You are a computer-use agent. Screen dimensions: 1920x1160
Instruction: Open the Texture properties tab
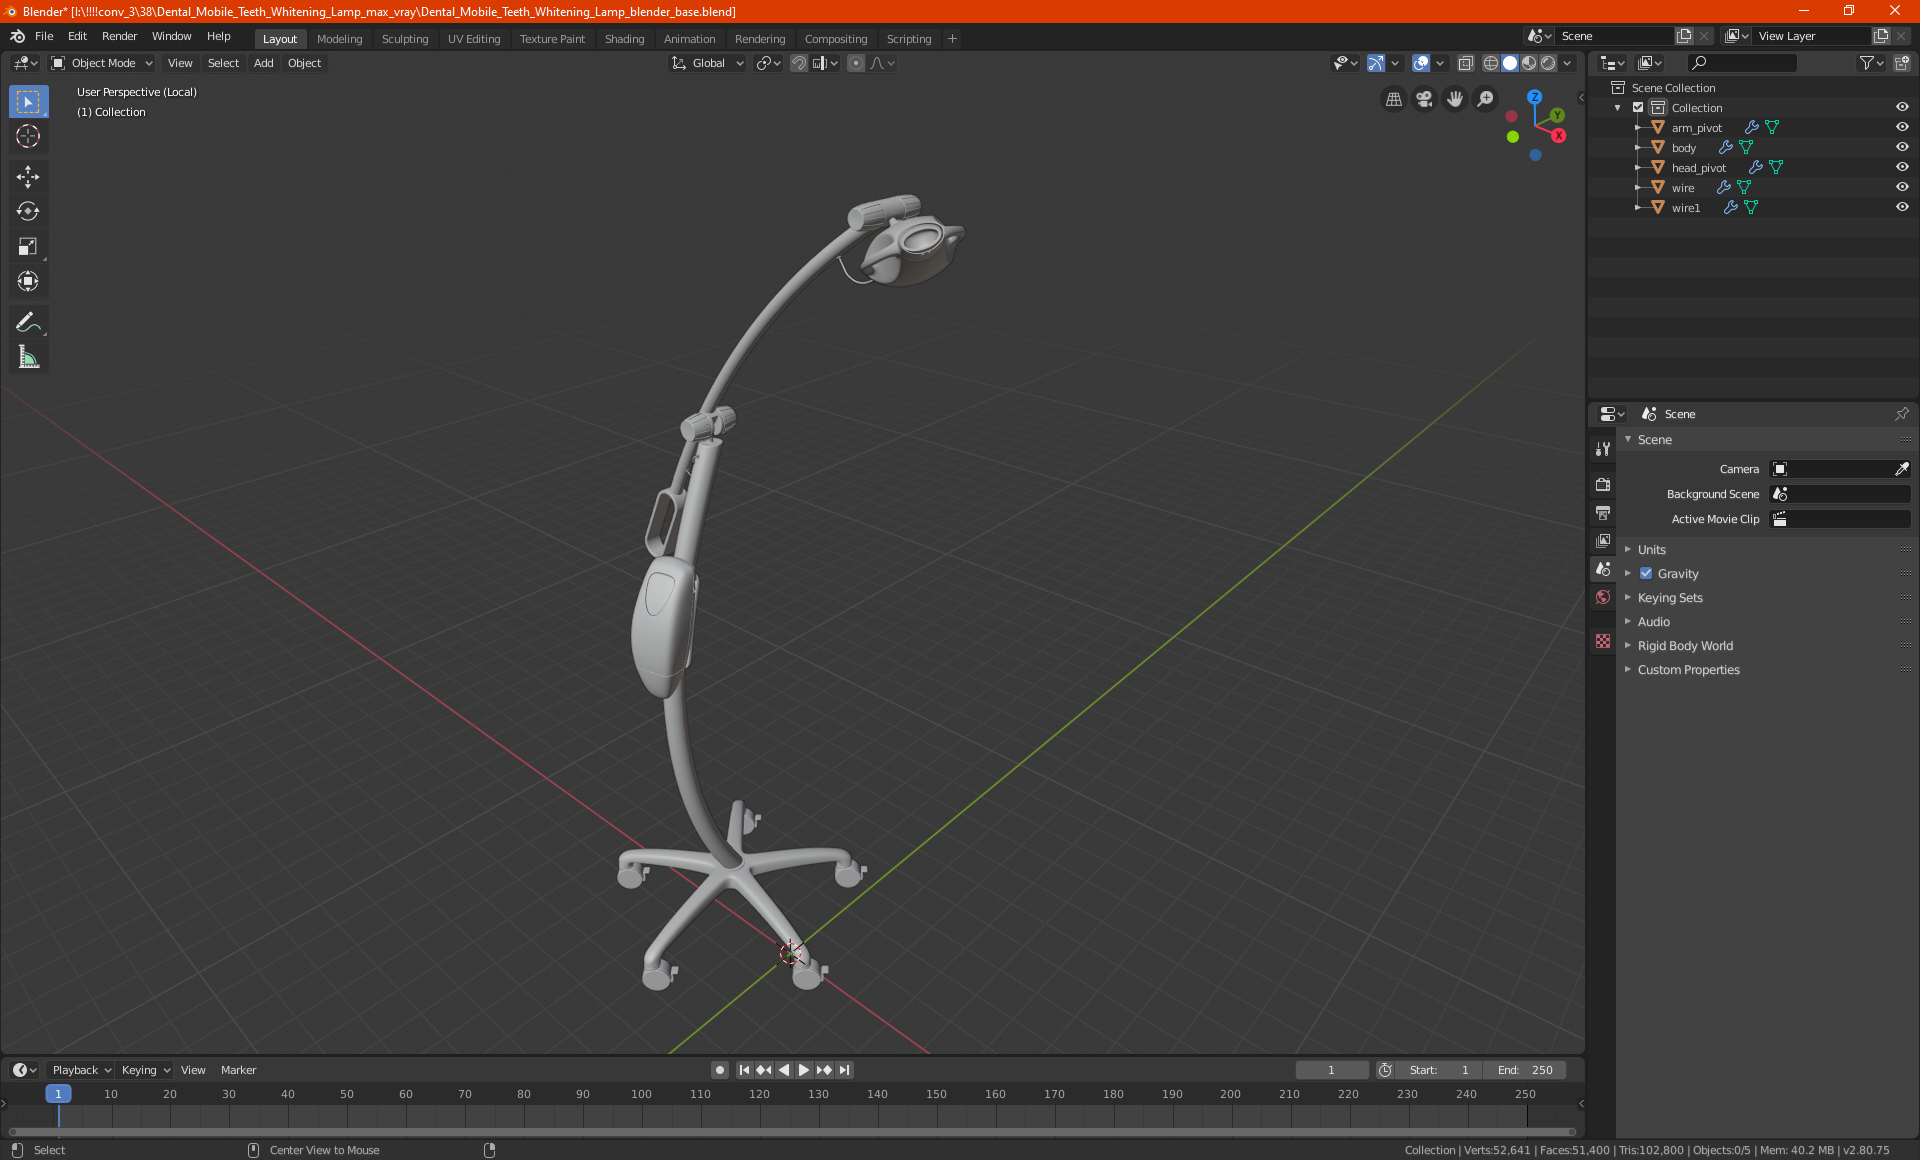click(1603, 641)
